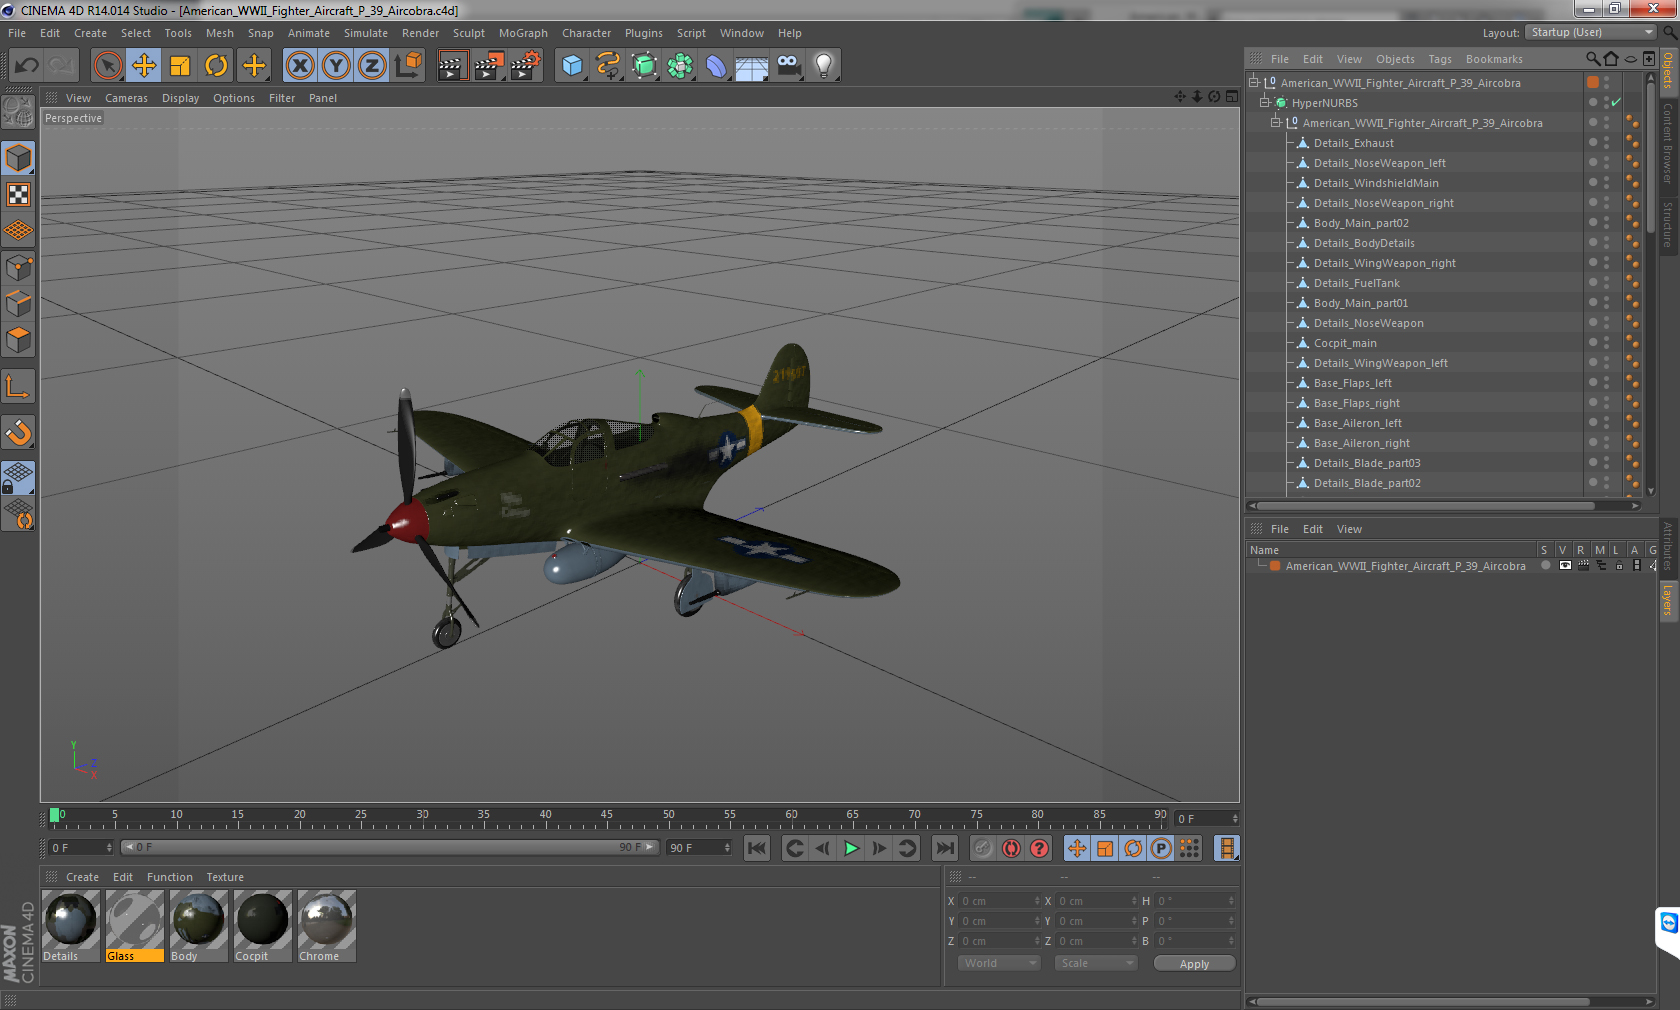Viewport: 1680px width, 1010px height.
Task: Click the X position field stepper
Action: 1037,901
